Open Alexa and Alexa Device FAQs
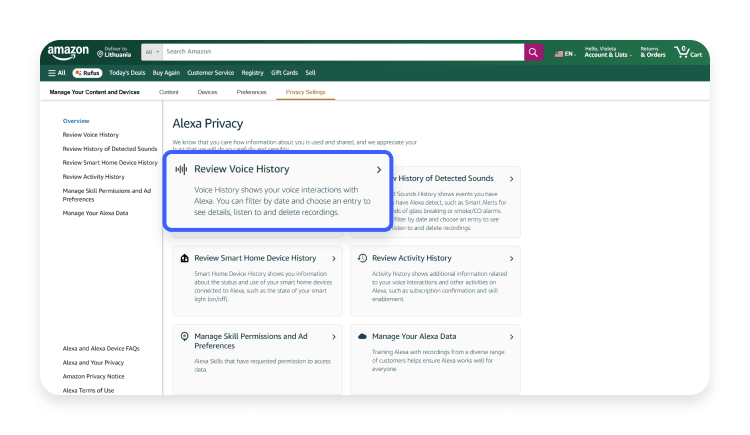Screen dimensions: 750x435 pyautogui.click(x=101, y=348)
